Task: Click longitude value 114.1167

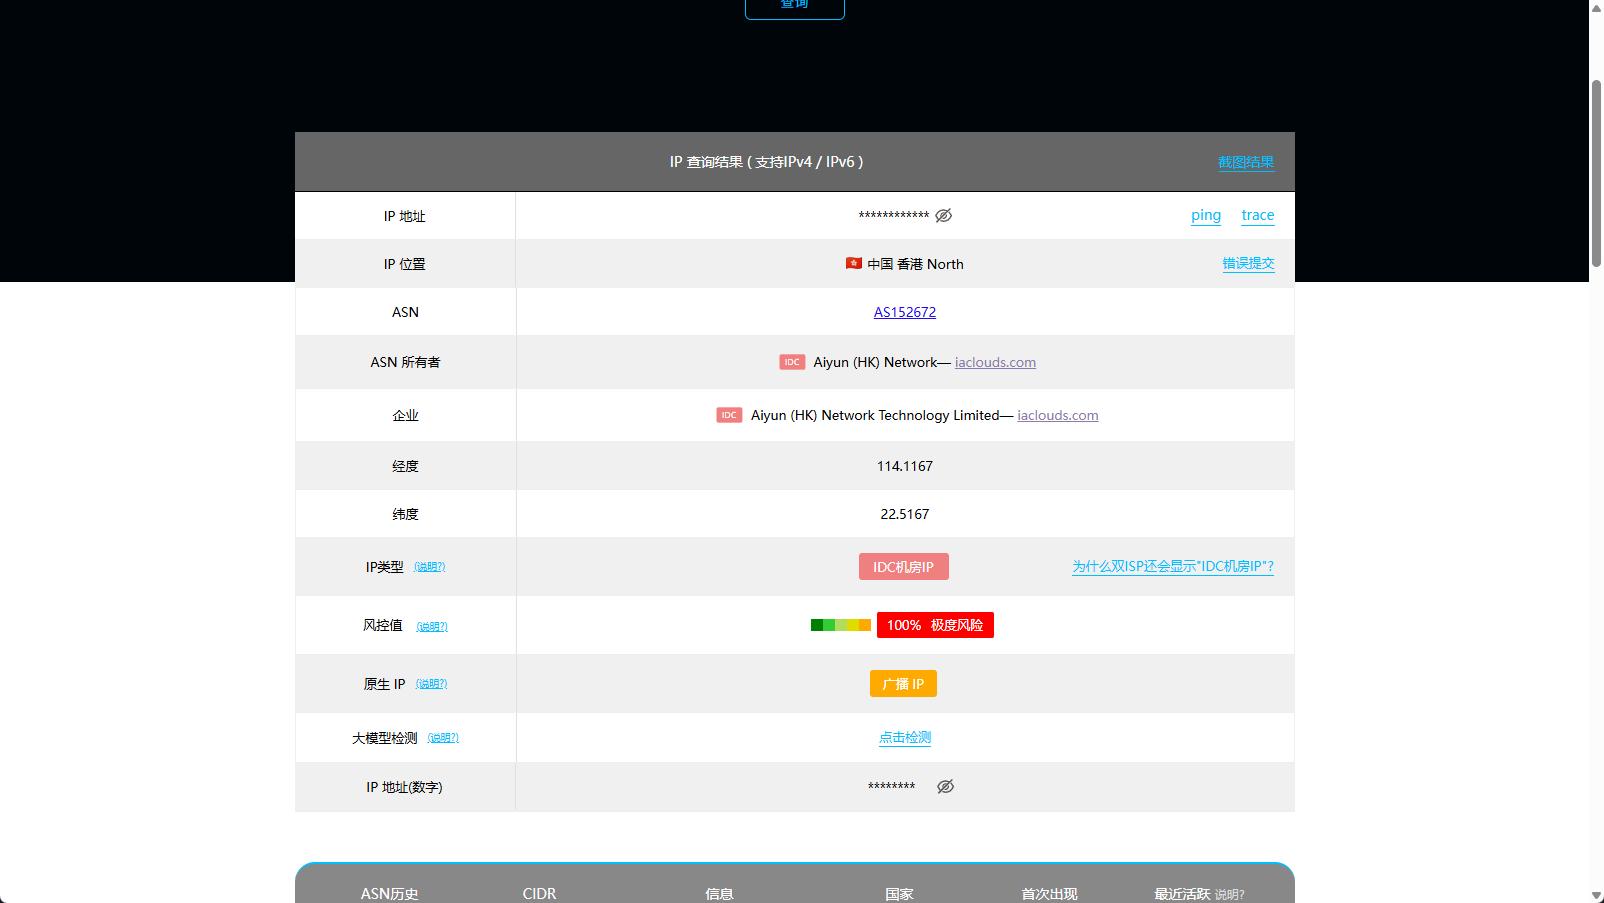Action: [905, 466]
